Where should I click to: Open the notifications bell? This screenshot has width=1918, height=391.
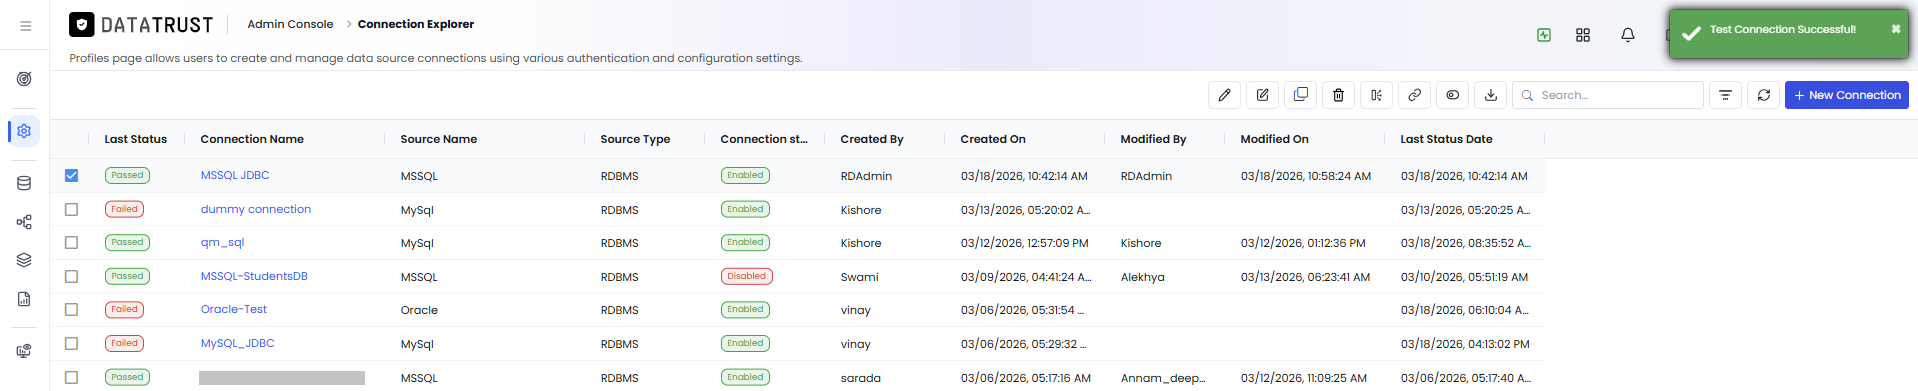coord(1628,35)
